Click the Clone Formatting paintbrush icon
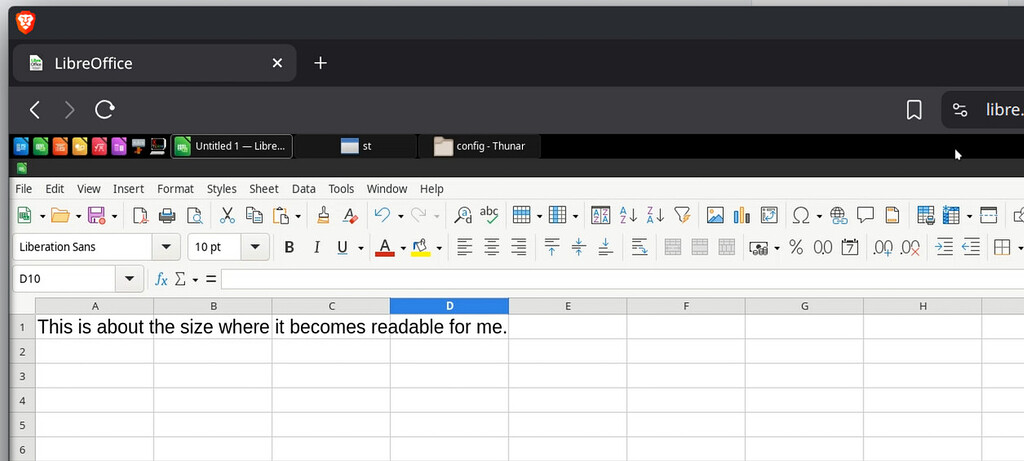1024x461 pixels. coord(323,215)
